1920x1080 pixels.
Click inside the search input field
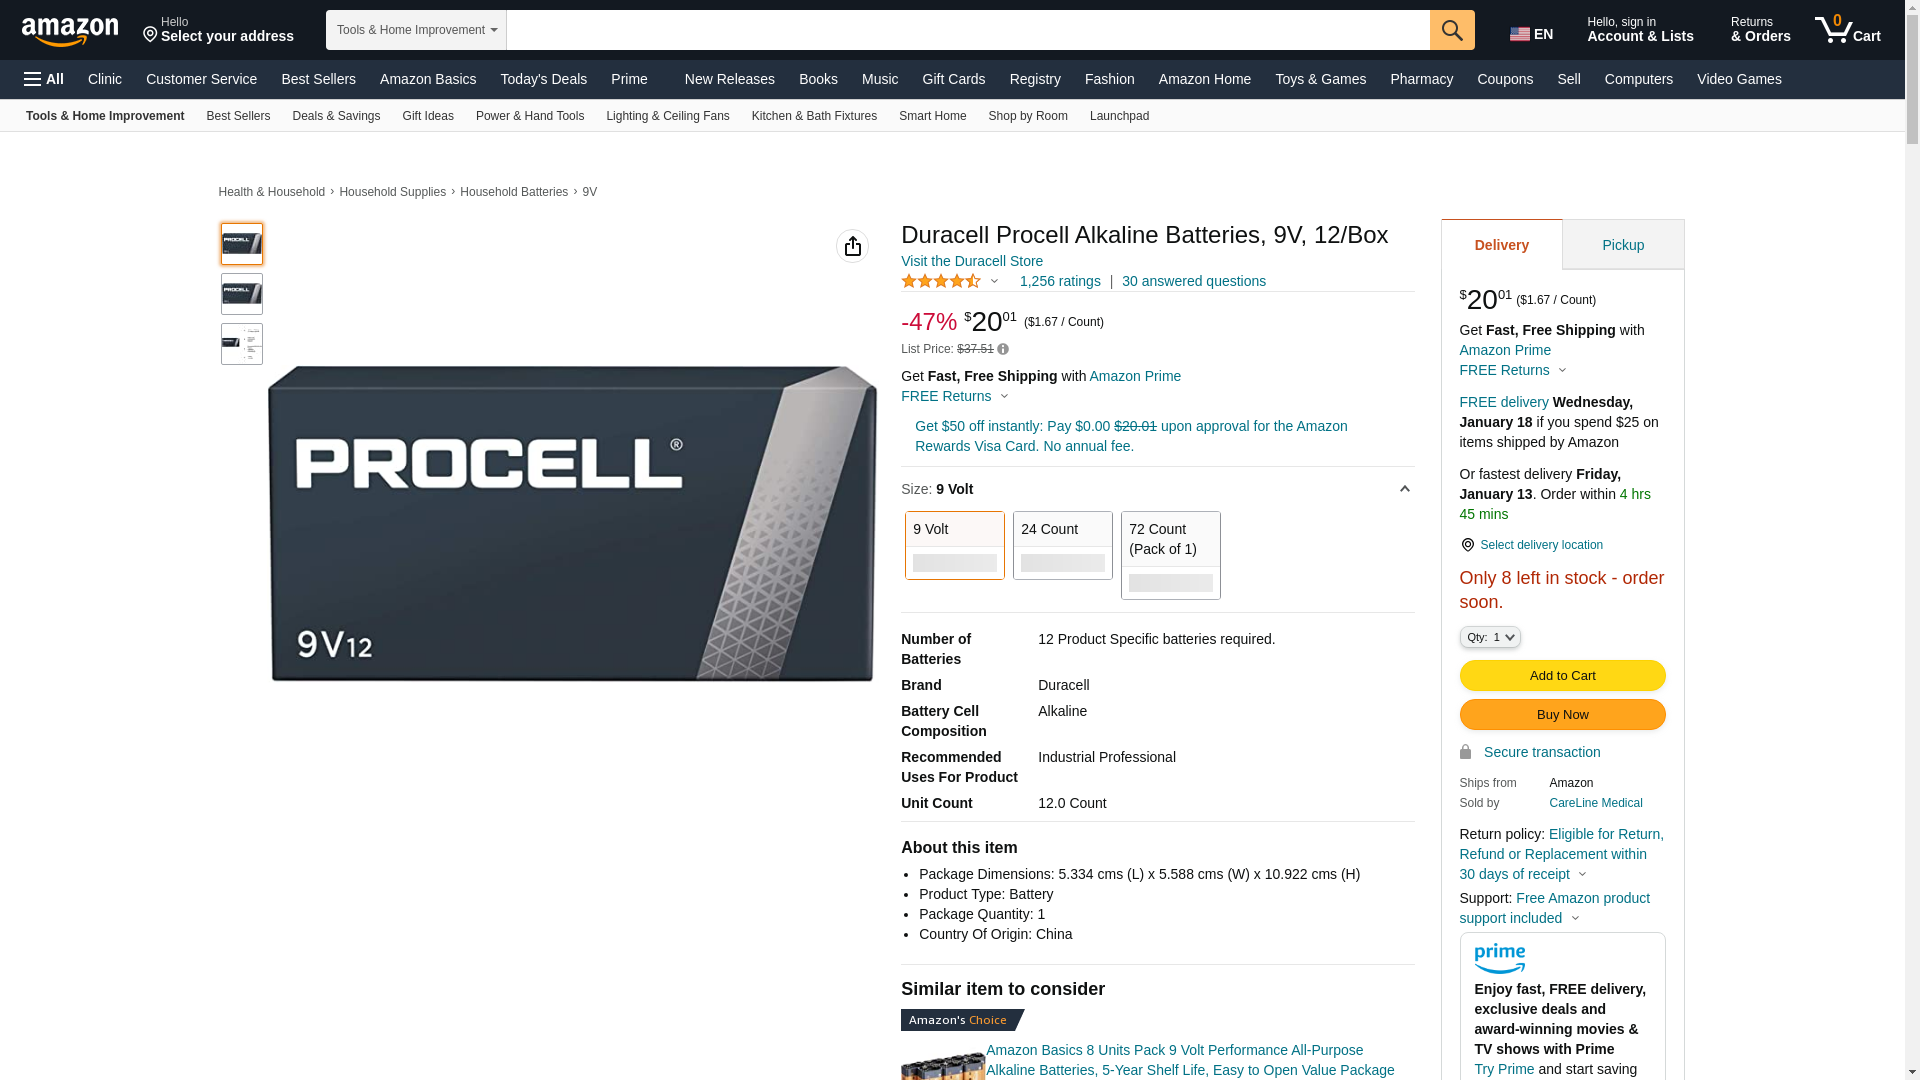tap(967, 30)
